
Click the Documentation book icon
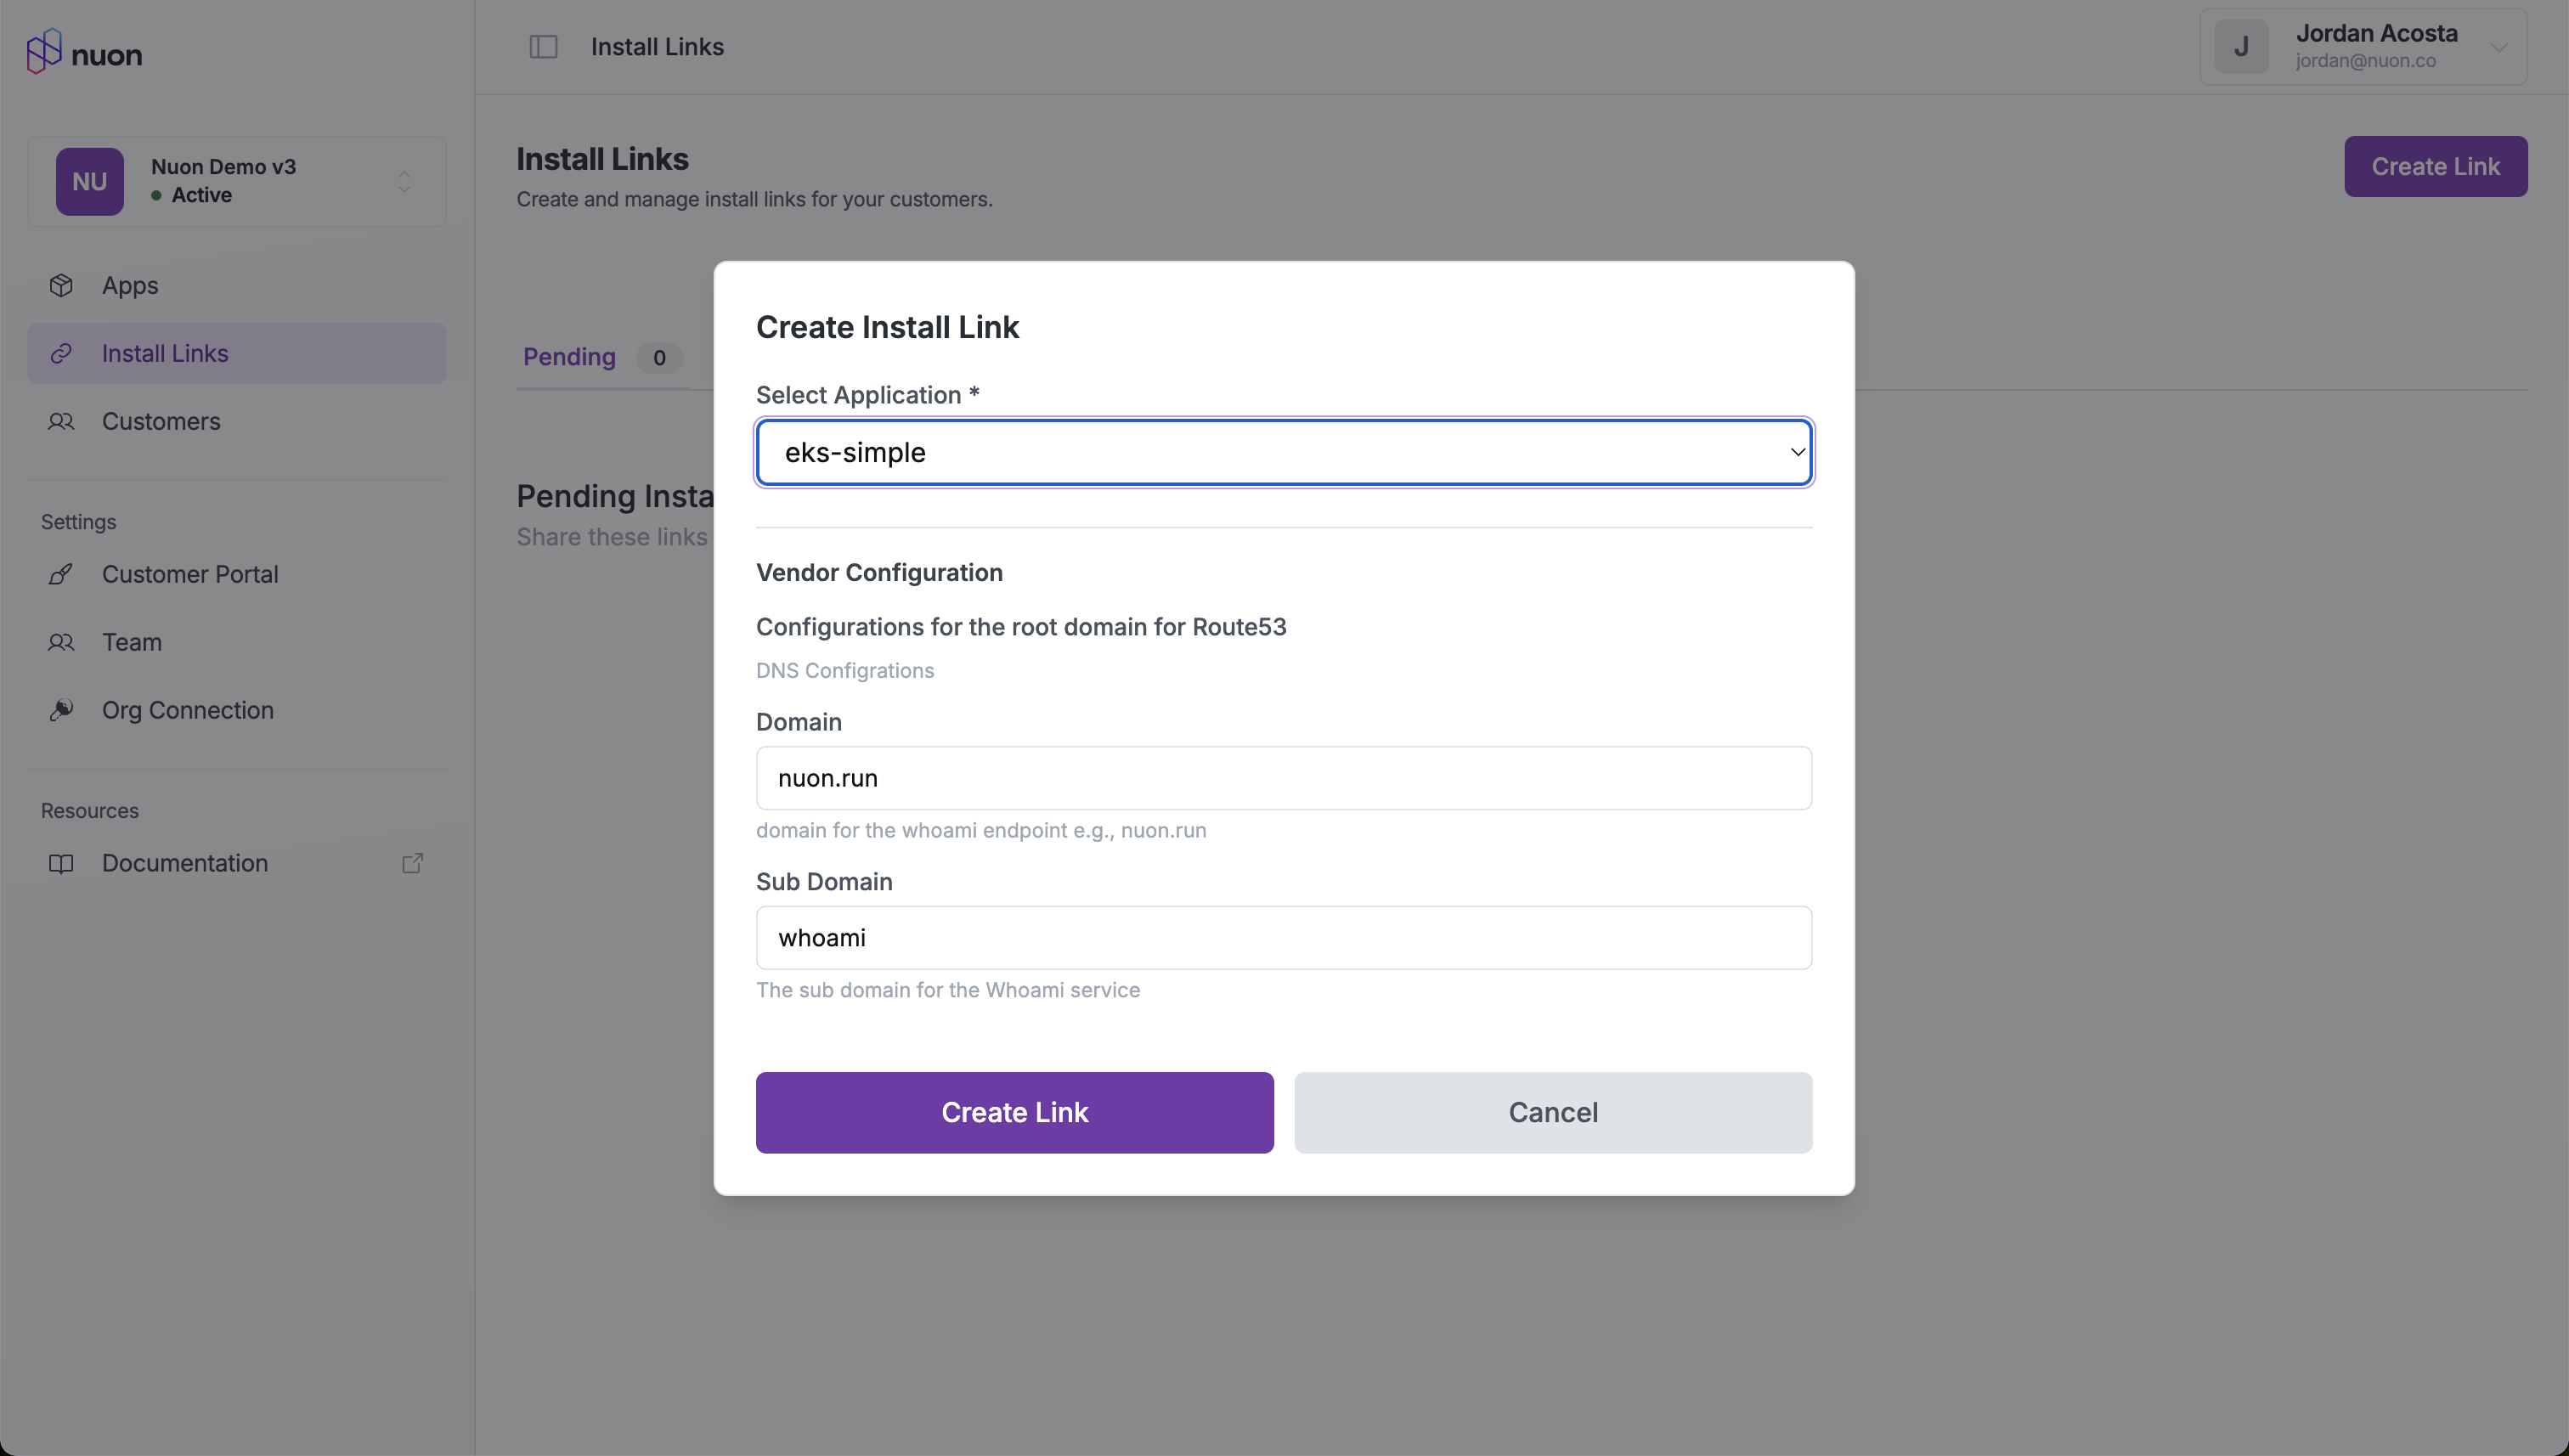pyautogui.click(x=61, y=863)
